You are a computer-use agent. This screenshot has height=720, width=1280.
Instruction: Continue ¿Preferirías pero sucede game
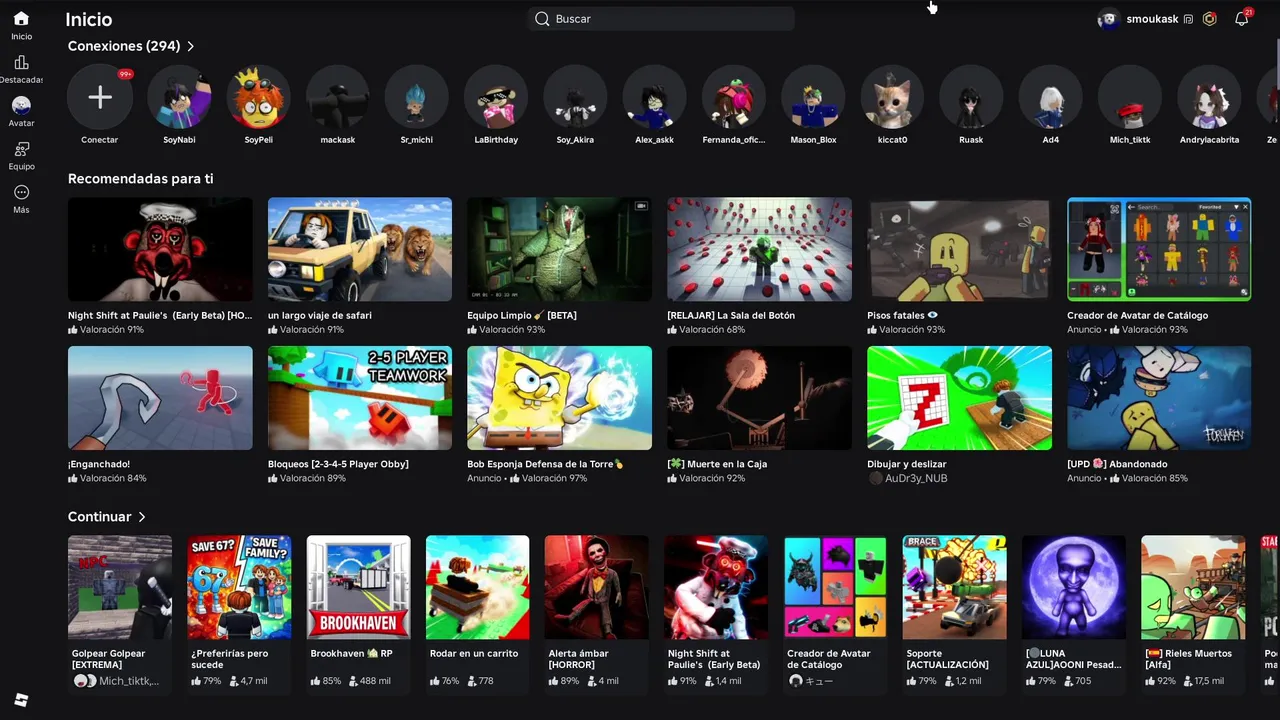239,614
